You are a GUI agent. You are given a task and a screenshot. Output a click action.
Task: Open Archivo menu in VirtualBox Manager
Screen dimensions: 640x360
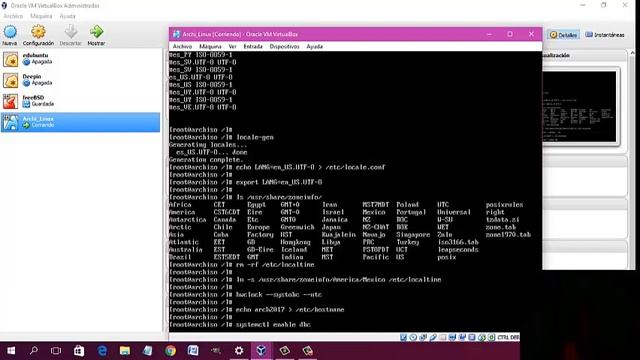[x=13, y=16]
